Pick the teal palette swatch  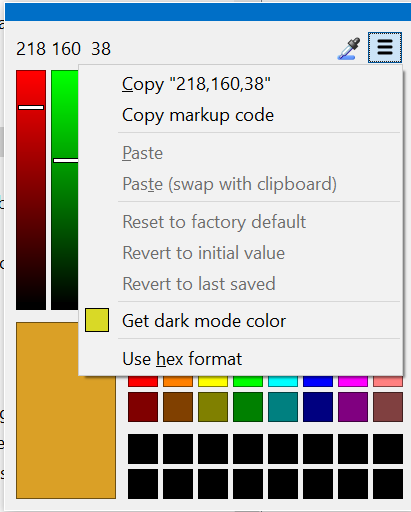pyautogui.click(x=283, y=407)
